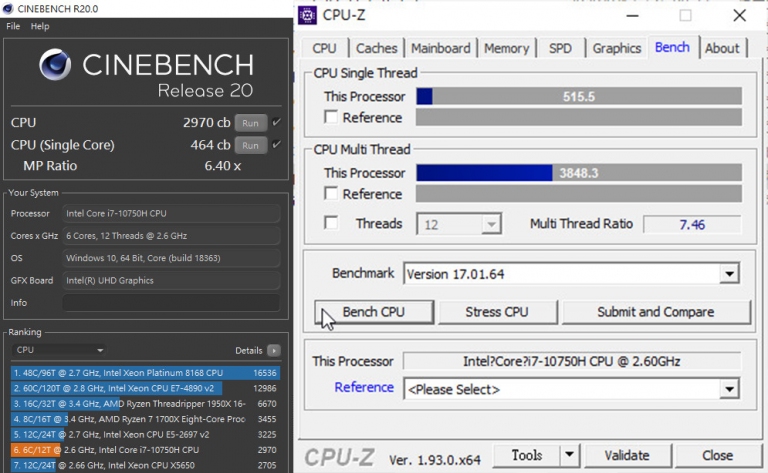Open the Reference processor Please Select dropdown
768x473 pixels.
click(729, 389)
